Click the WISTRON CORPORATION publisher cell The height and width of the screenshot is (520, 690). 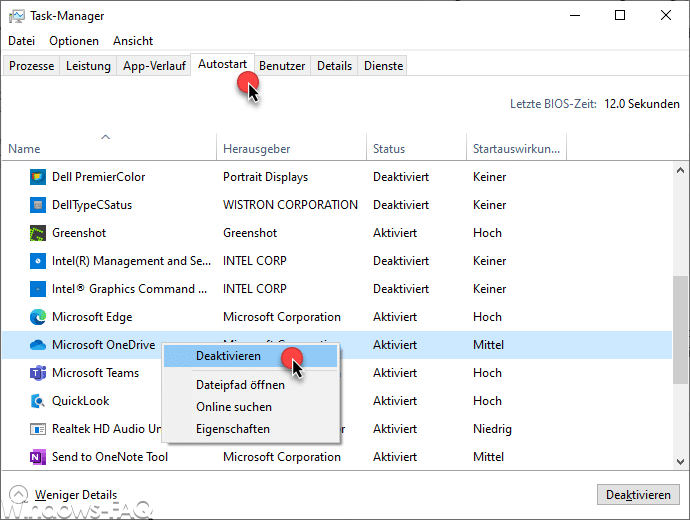290,205
